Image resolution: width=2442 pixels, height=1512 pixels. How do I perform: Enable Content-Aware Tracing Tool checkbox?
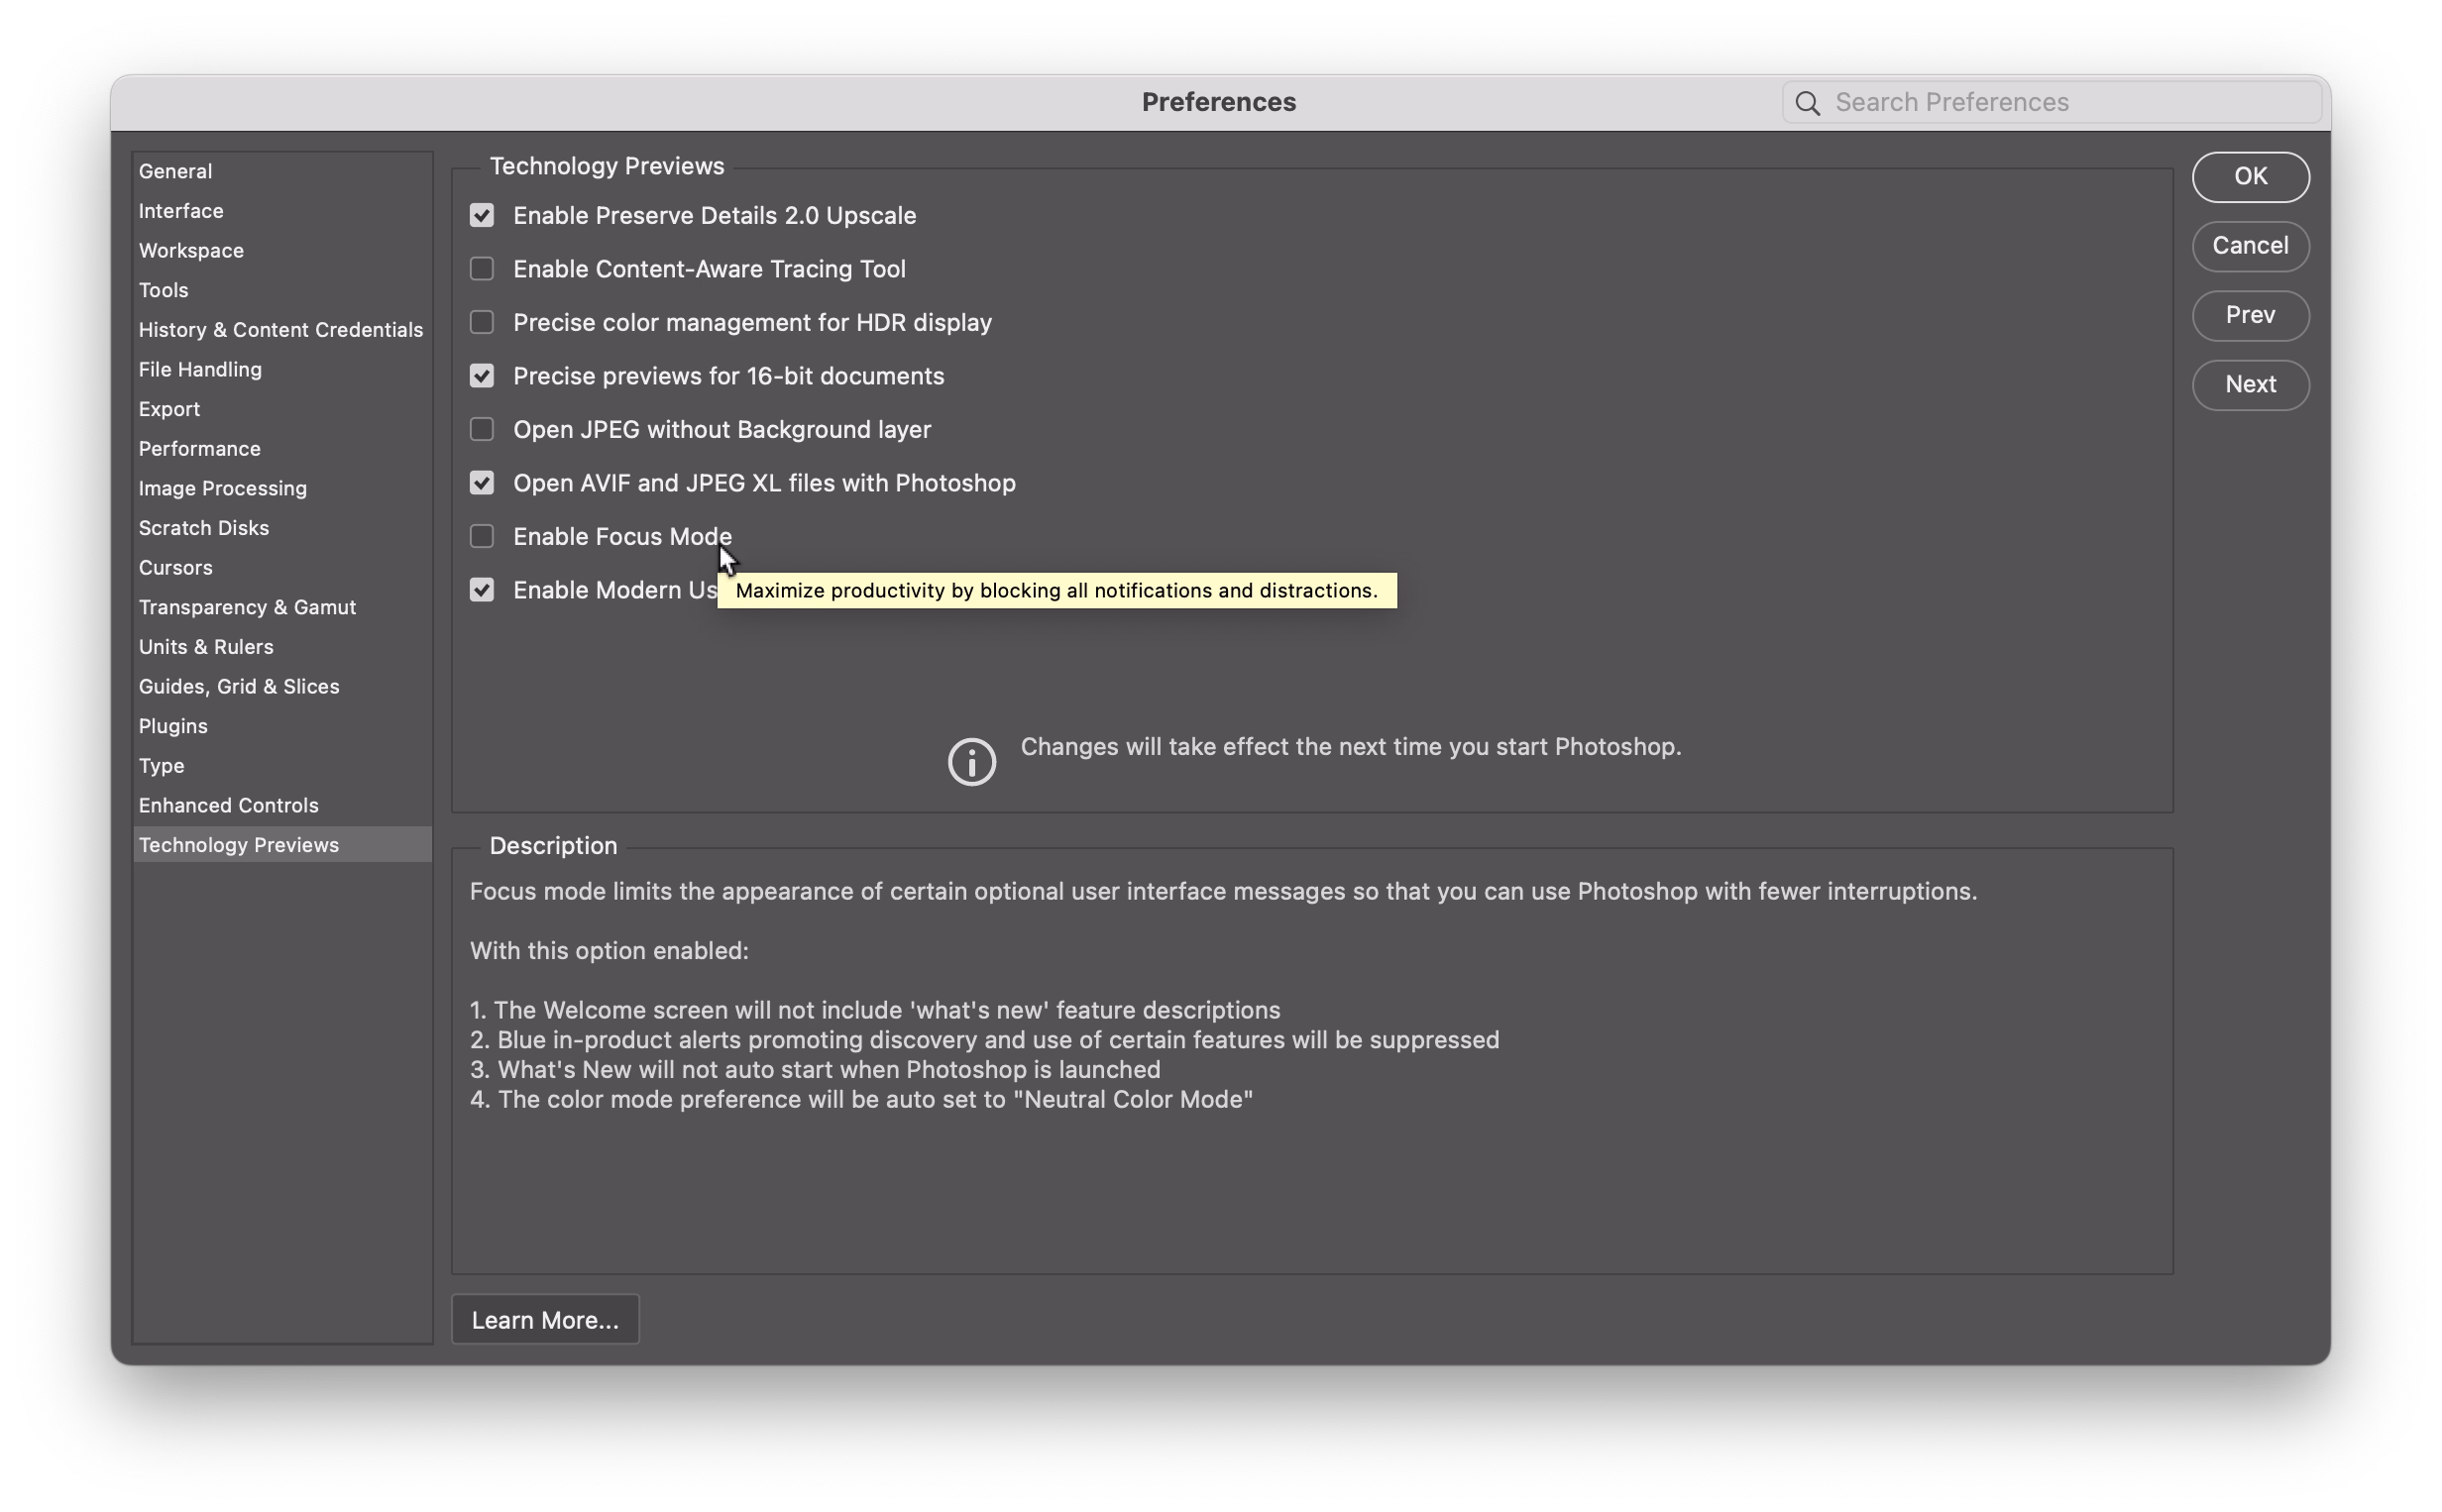coord(482,269)
